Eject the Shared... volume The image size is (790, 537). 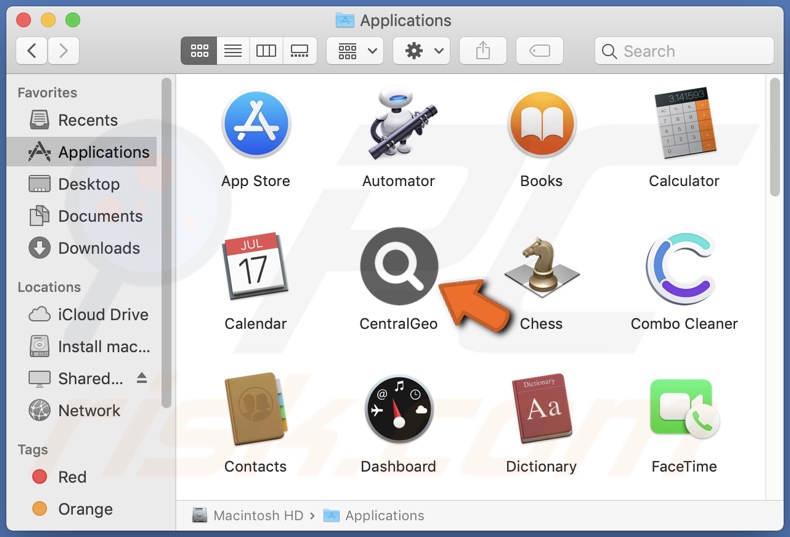pos(142,378)
